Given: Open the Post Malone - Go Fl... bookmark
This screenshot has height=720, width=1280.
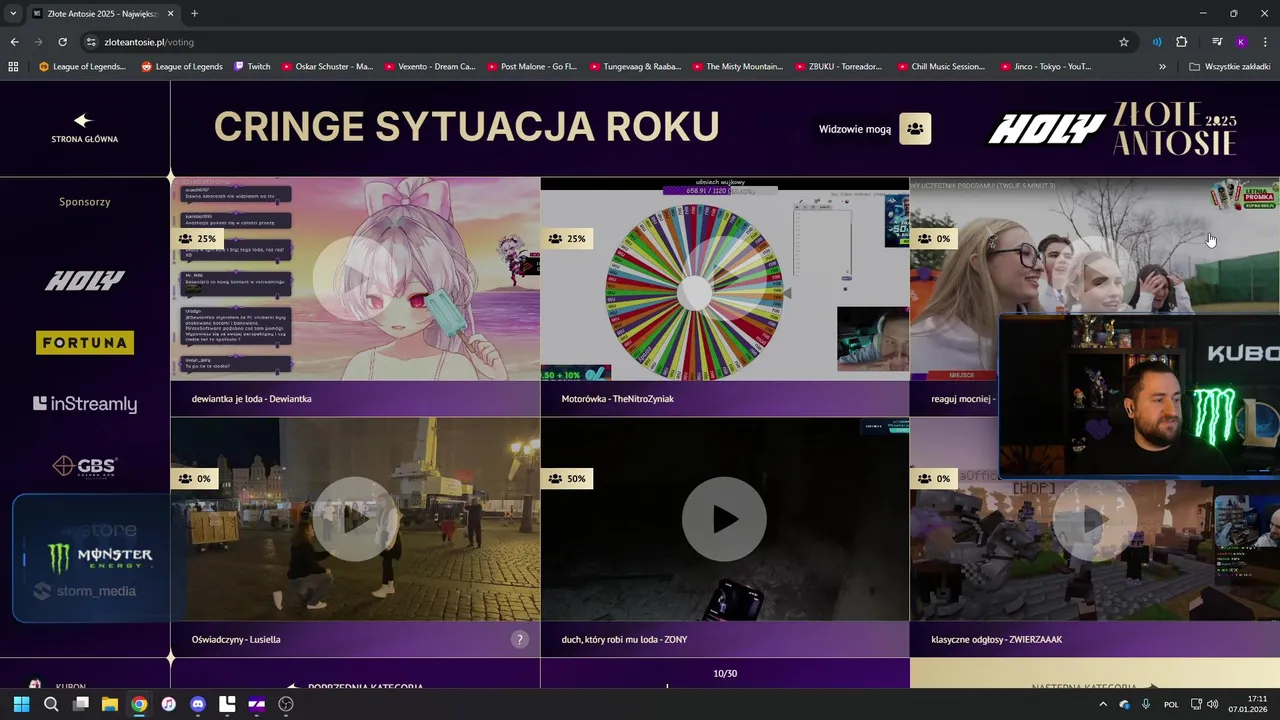Looking at the screenshot, I should pos(532,67).
